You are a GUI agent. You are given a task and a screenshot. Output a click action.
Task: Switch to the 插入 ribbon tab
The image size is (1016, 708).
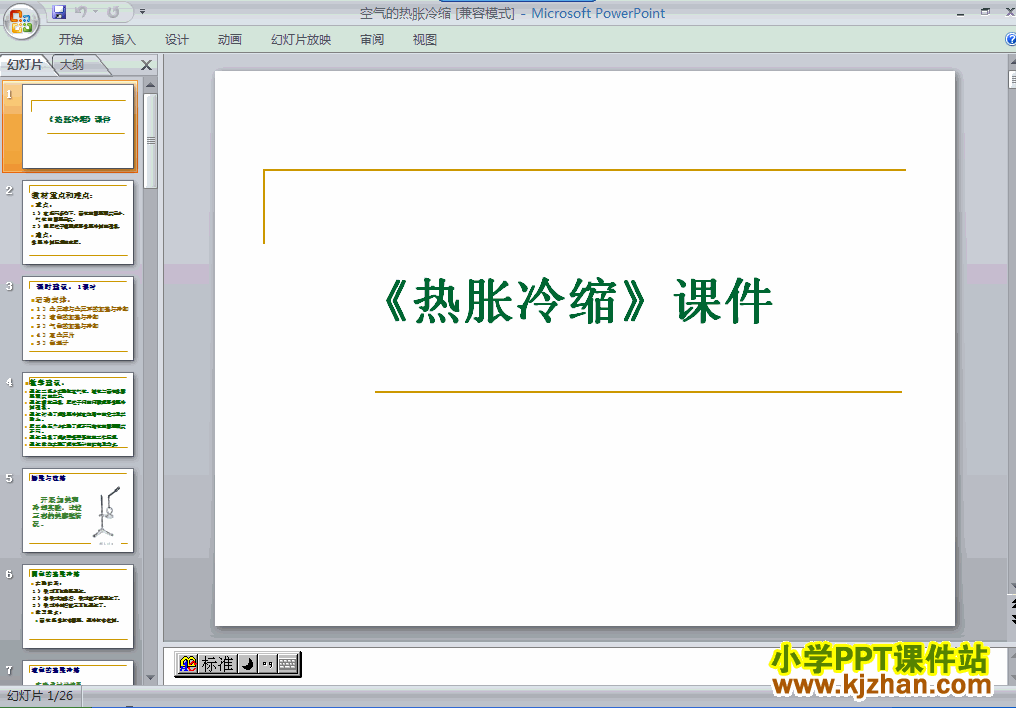click(x=124, y=40)
